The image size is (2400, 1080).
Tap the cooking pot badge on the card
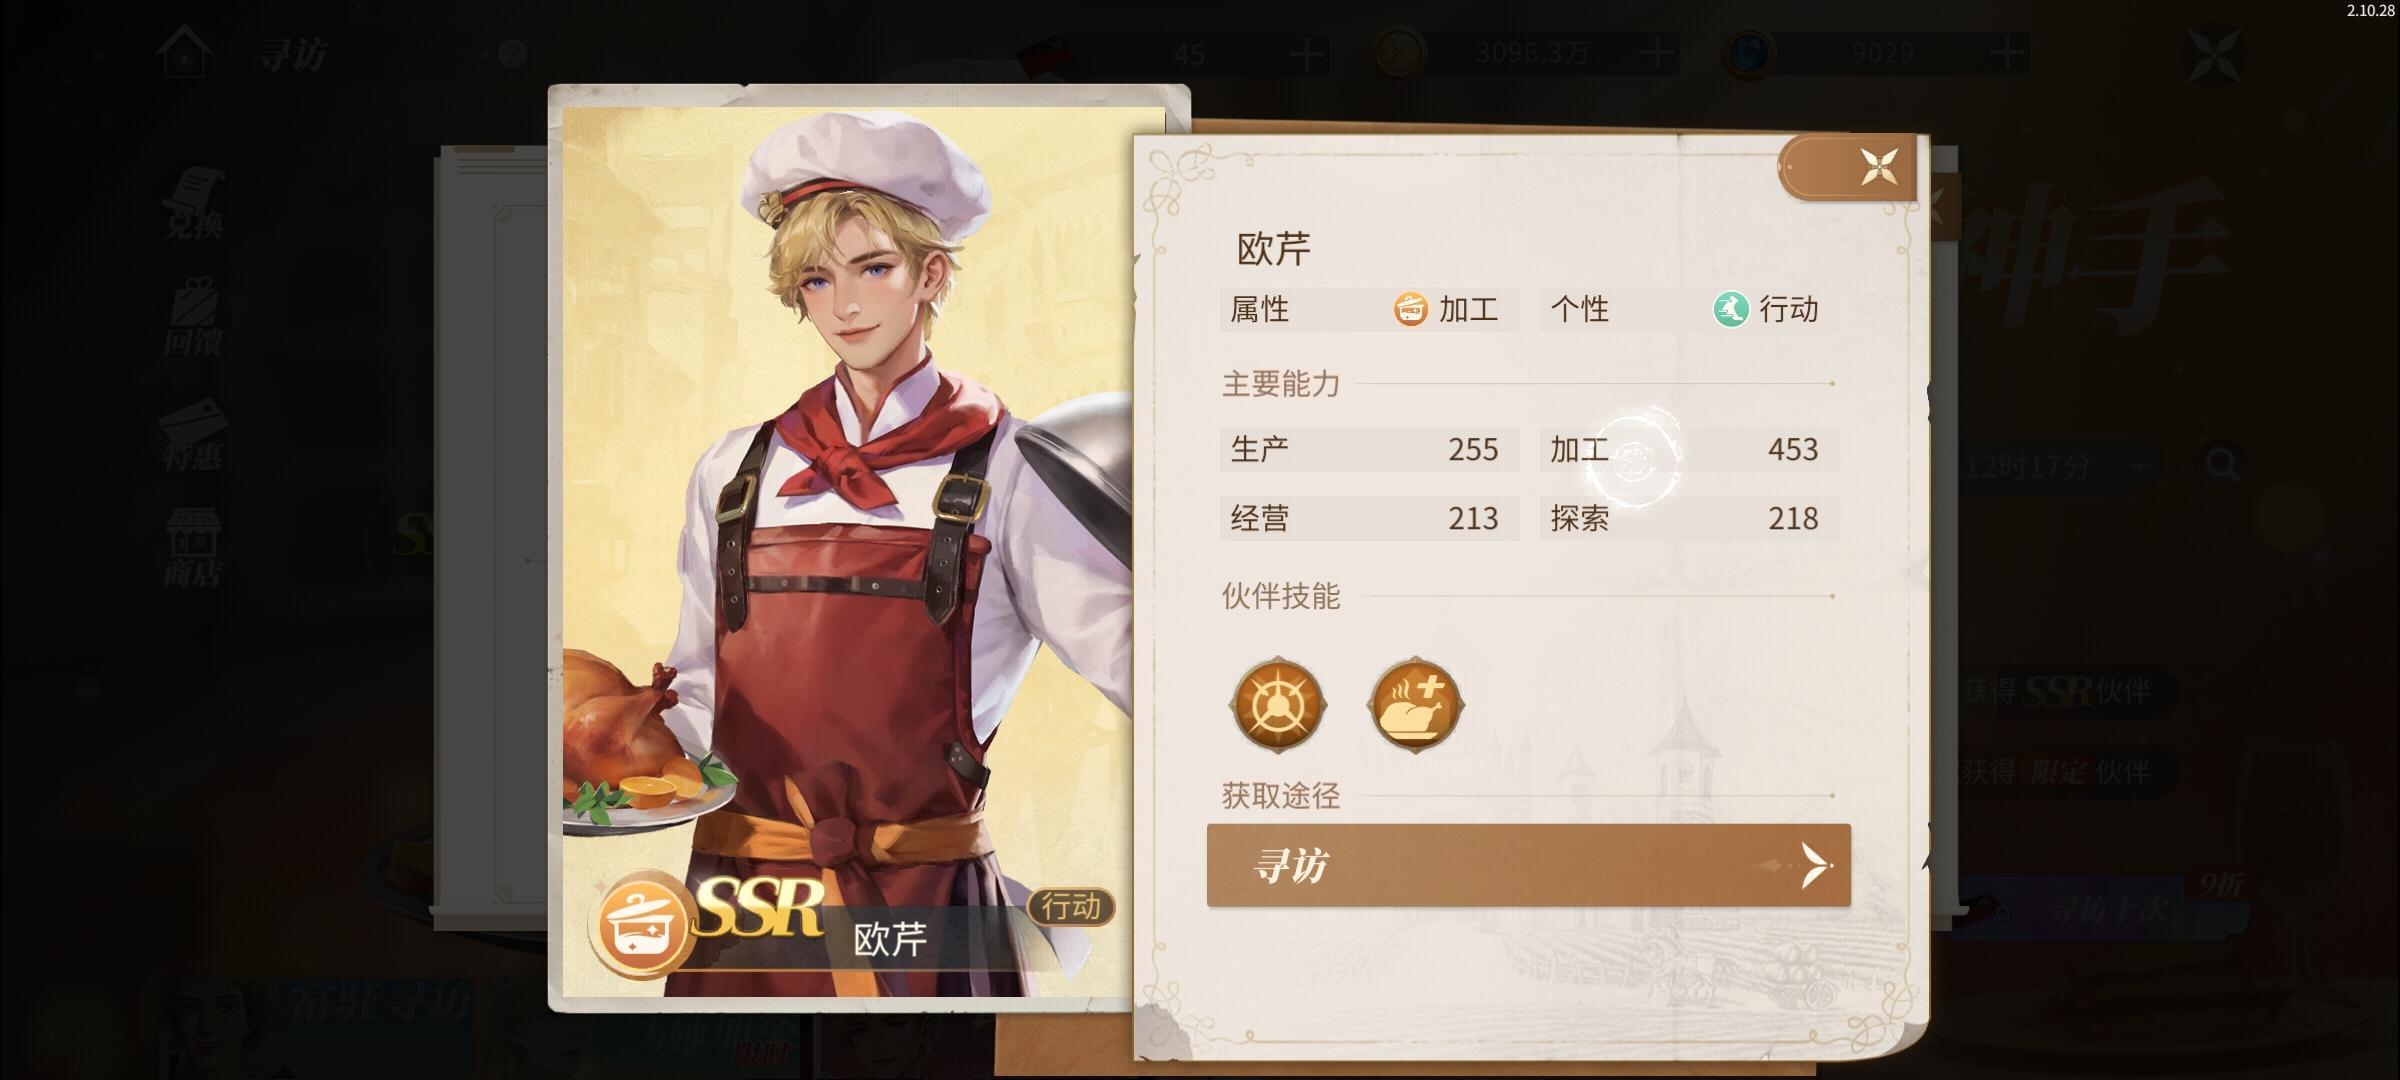[642, 926]
